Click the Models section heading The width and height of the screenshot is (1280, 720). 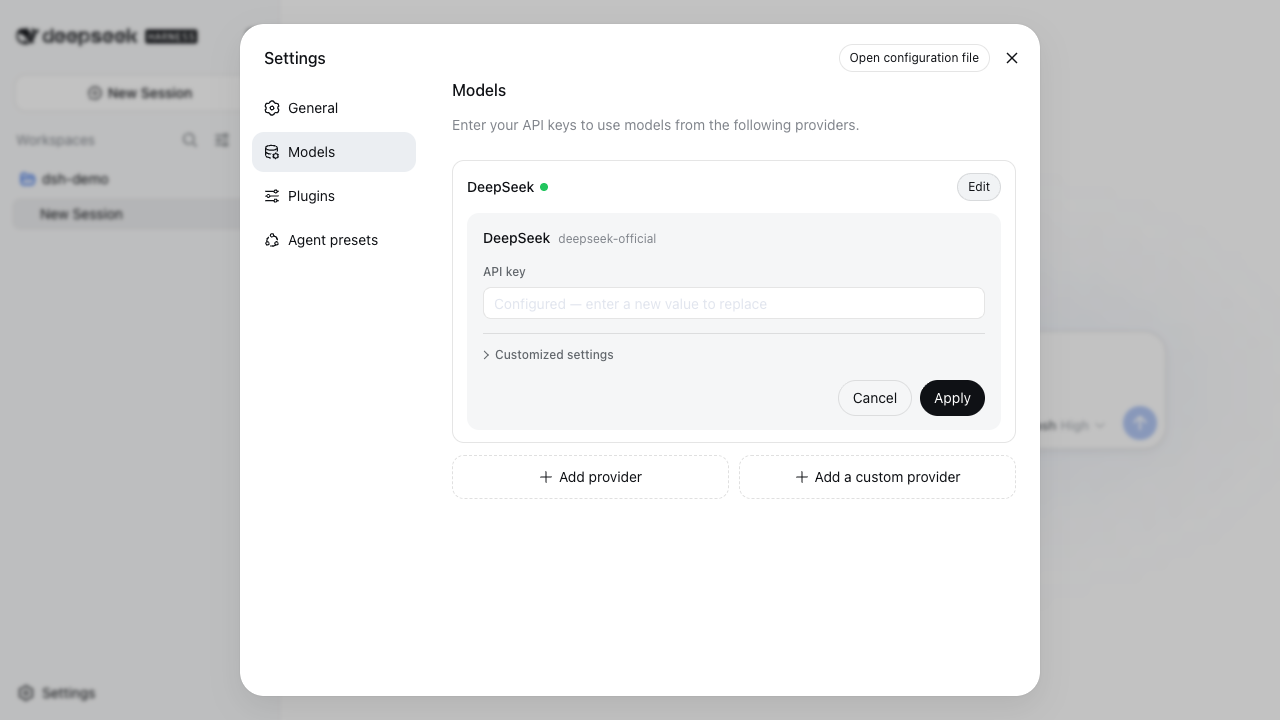(x=479, y=90)
